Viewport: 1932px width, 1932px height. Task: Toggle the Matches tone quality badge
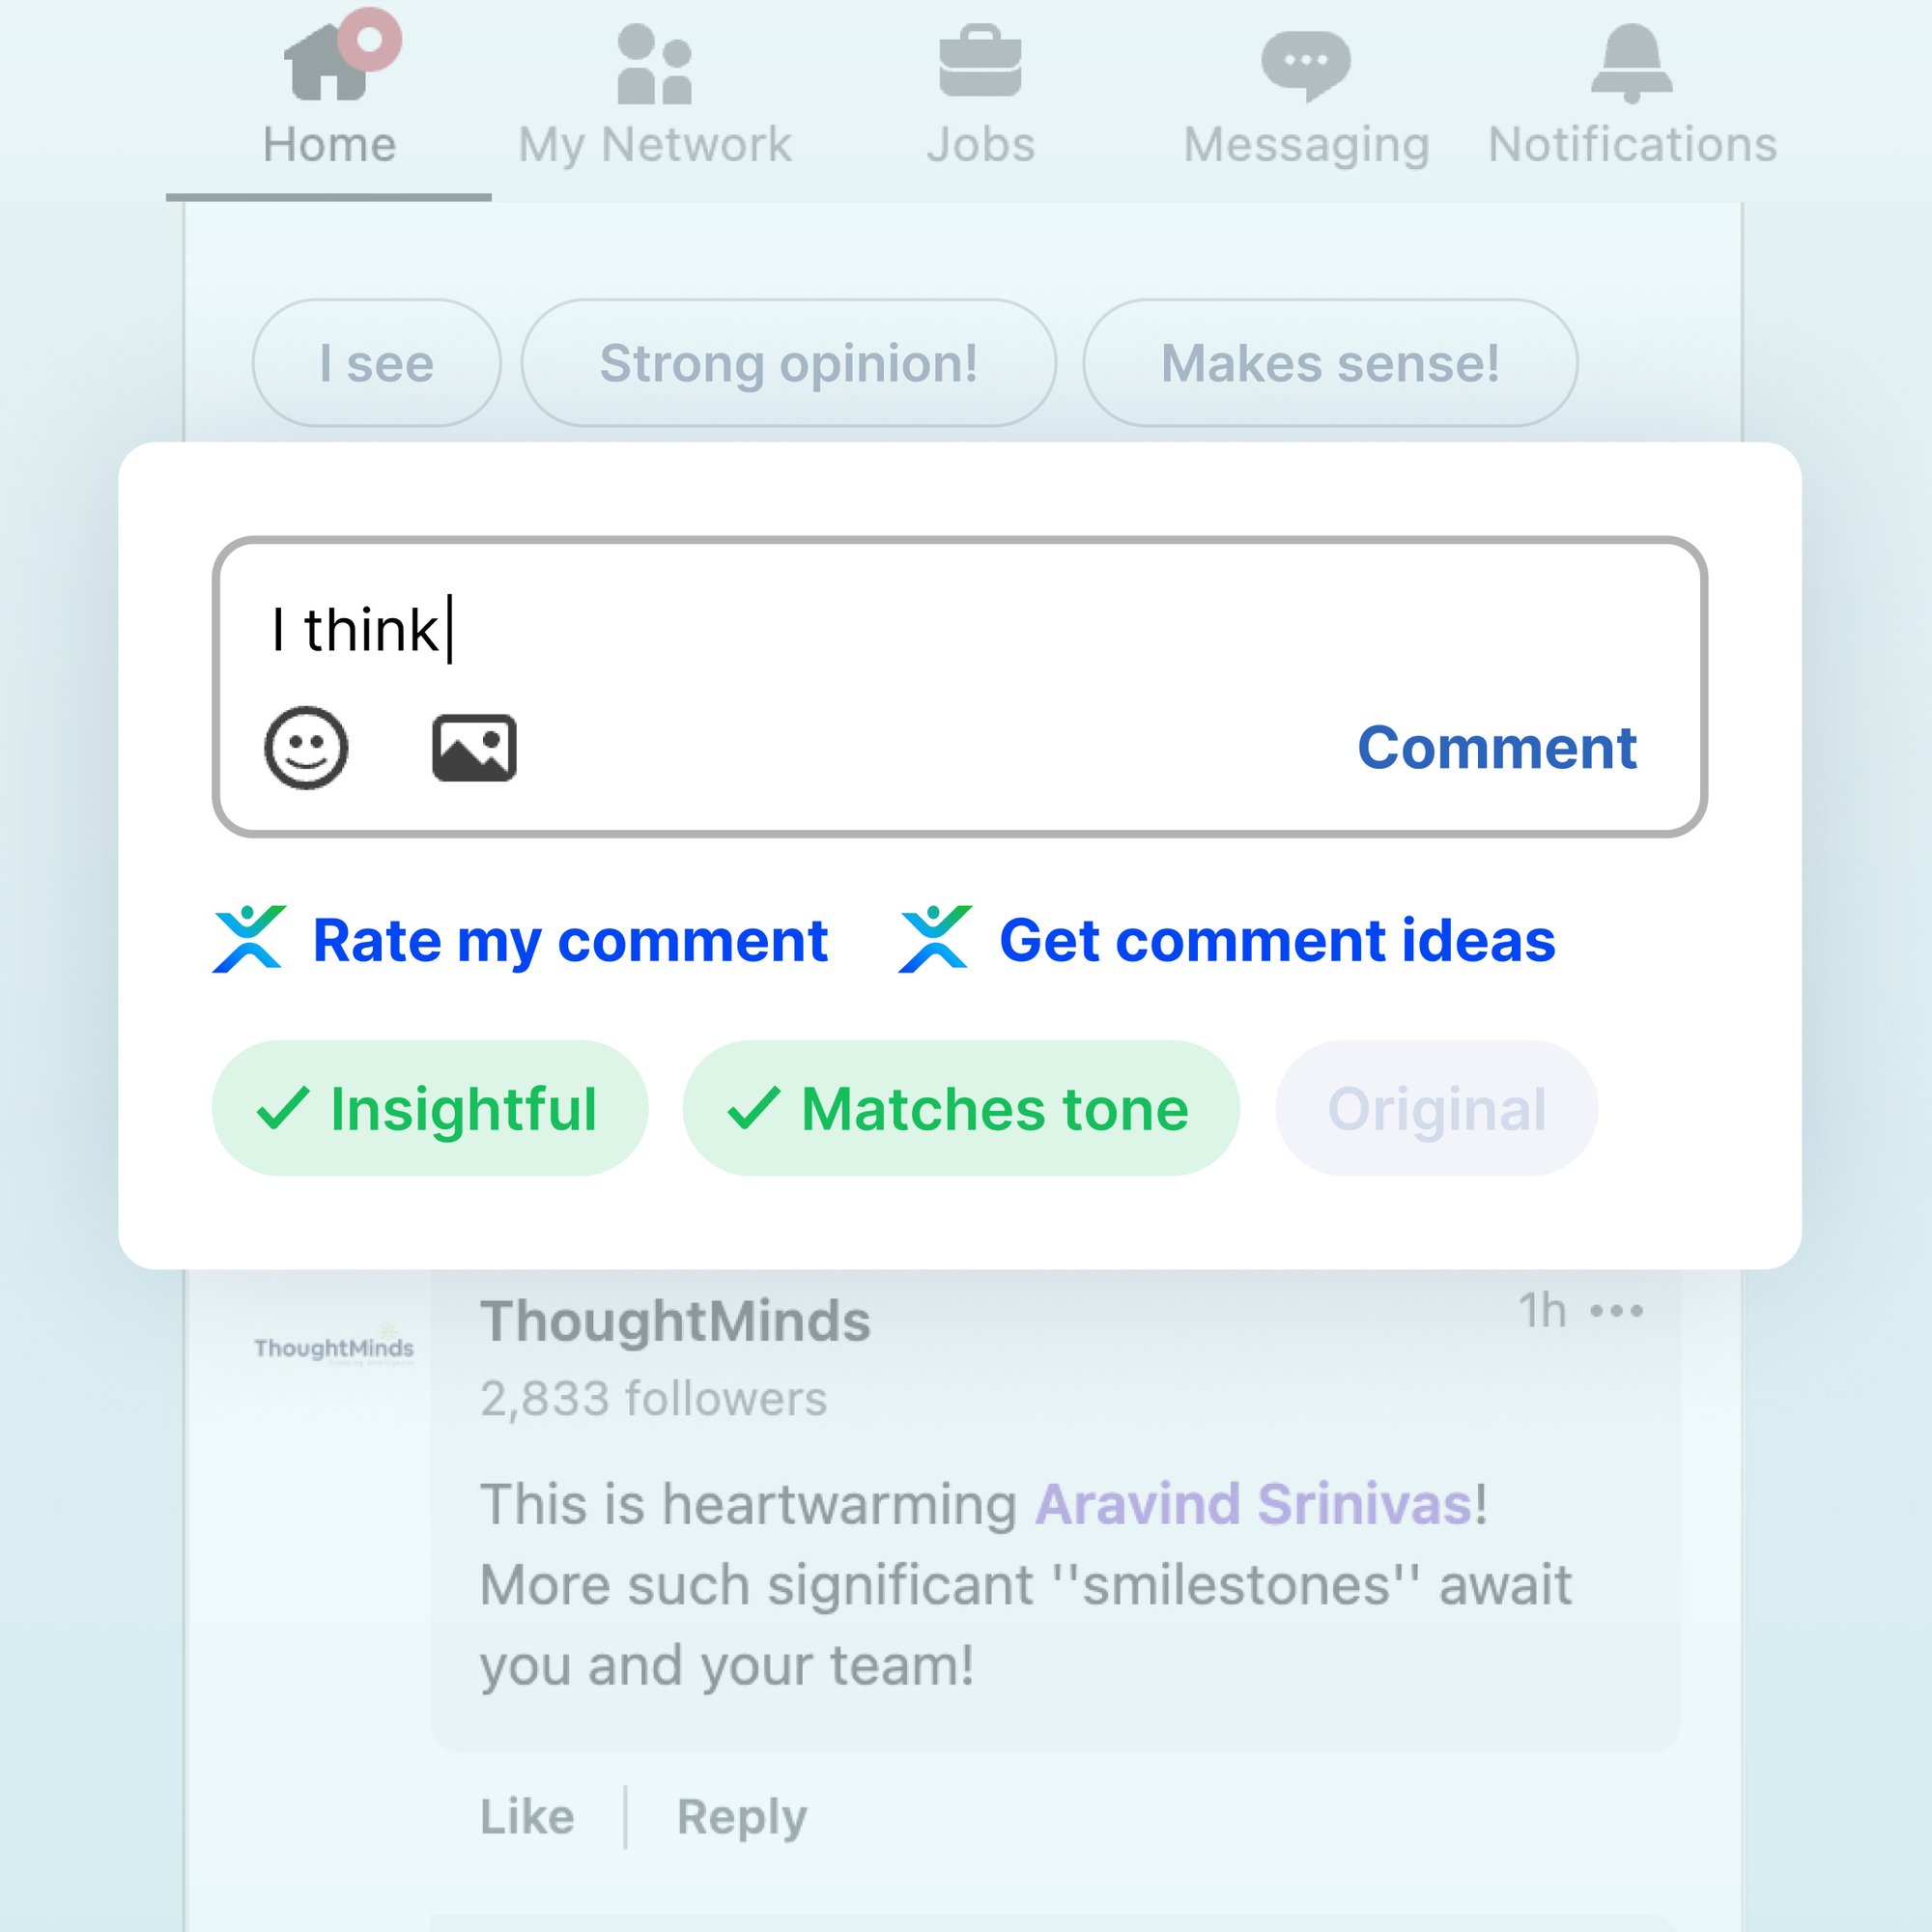click(x=957, y=1106)
